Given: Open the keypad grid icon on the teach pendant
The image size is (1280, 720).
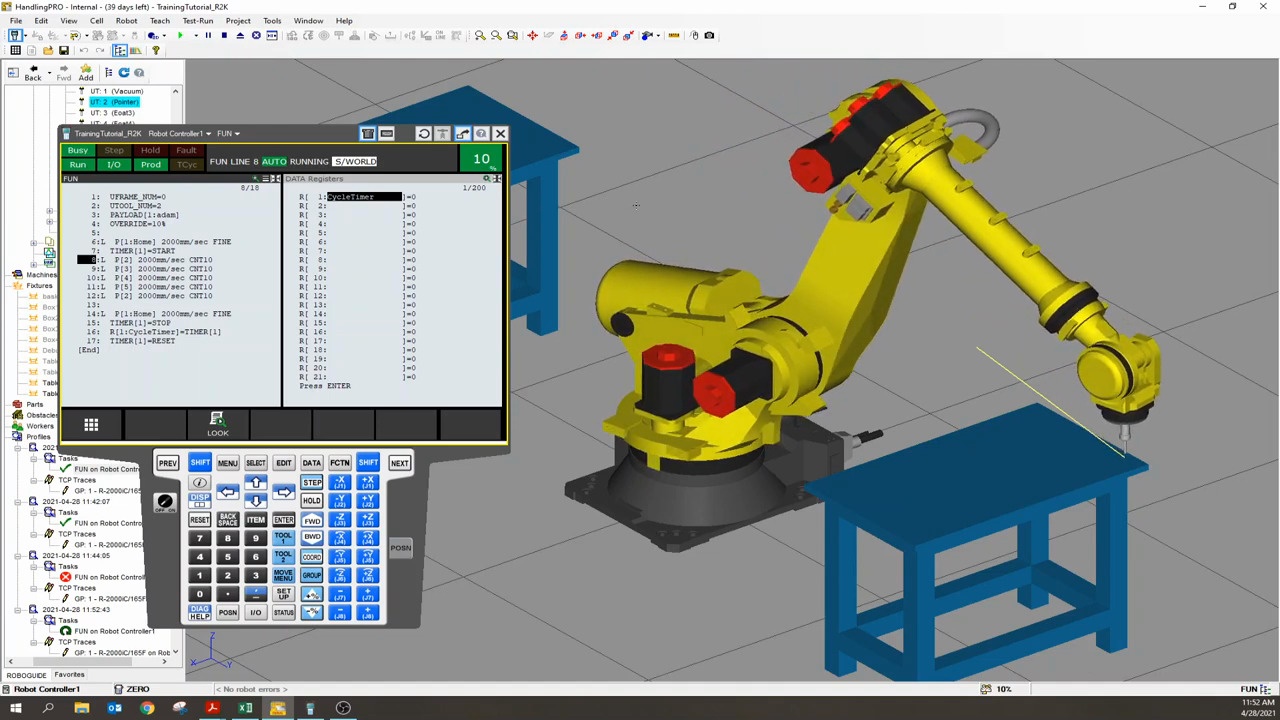Looking at the screenshot, I should click(90, 425).
